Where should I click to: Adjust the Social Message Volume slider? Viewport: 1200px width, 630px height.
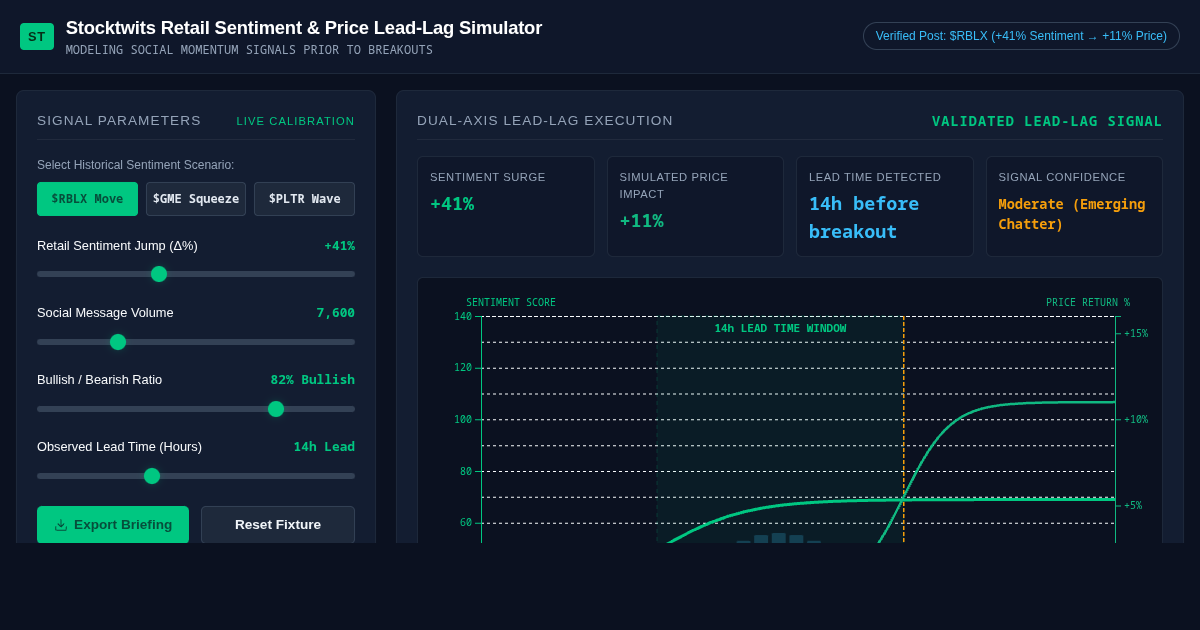[196, 342]
